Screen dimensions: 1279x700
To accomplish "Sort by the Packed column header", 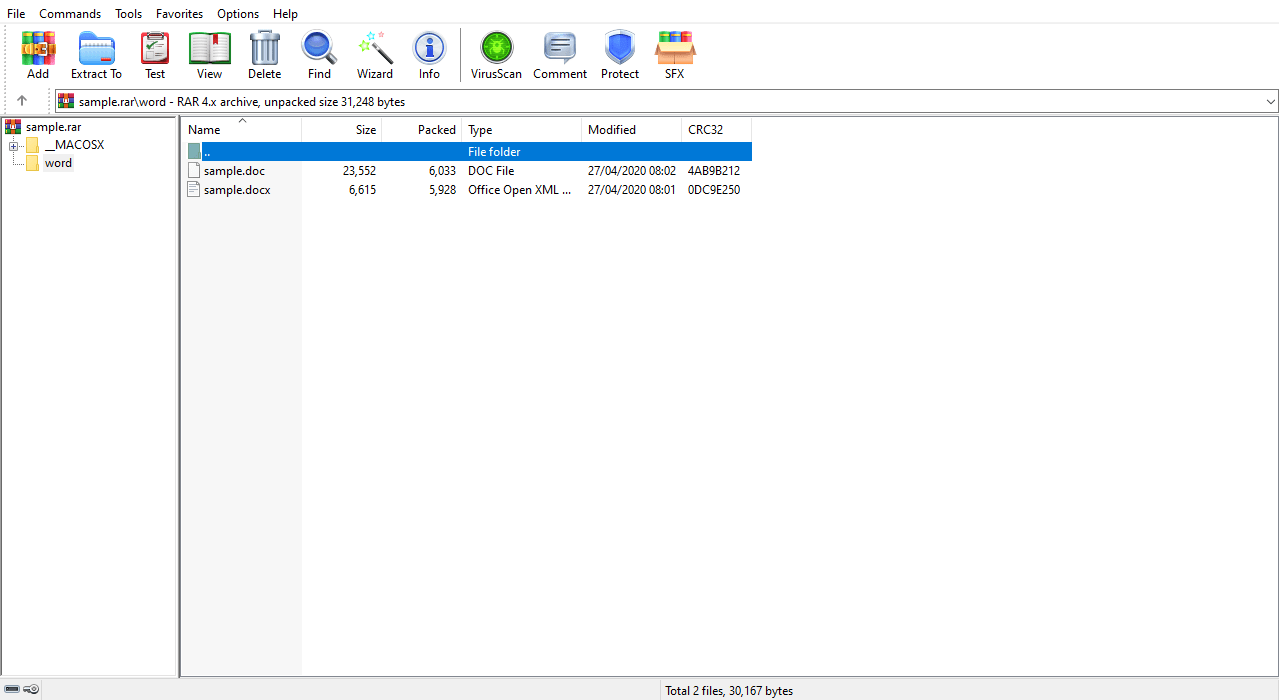I will pos(421,130).
